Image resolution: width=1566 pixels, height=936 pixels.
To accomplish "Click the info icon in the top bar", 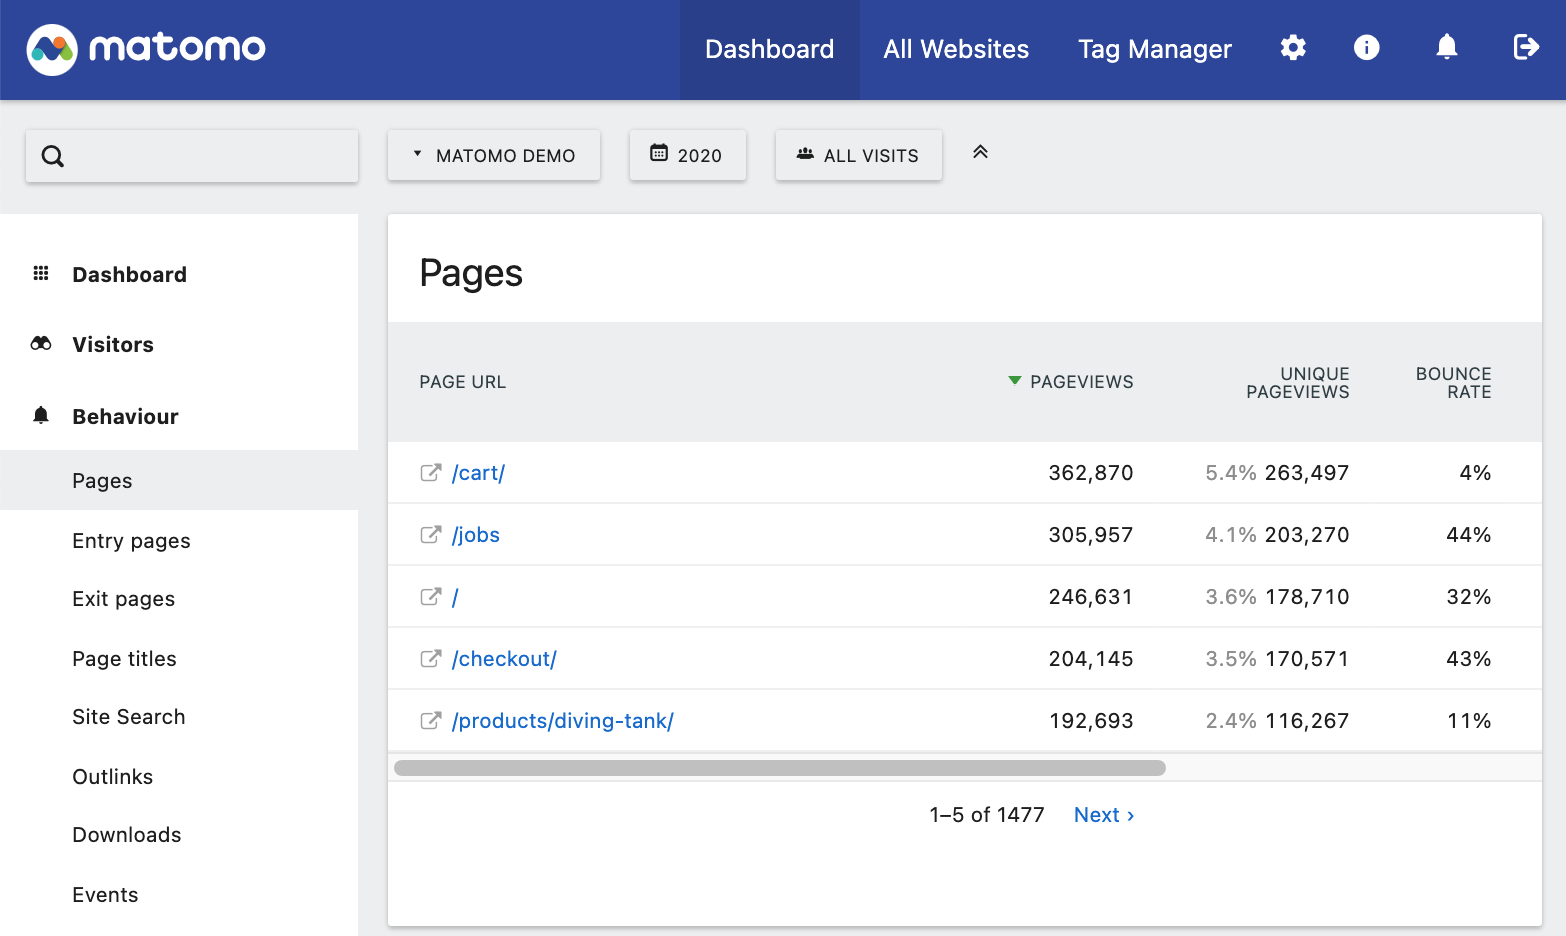I will pos(1366,47).
